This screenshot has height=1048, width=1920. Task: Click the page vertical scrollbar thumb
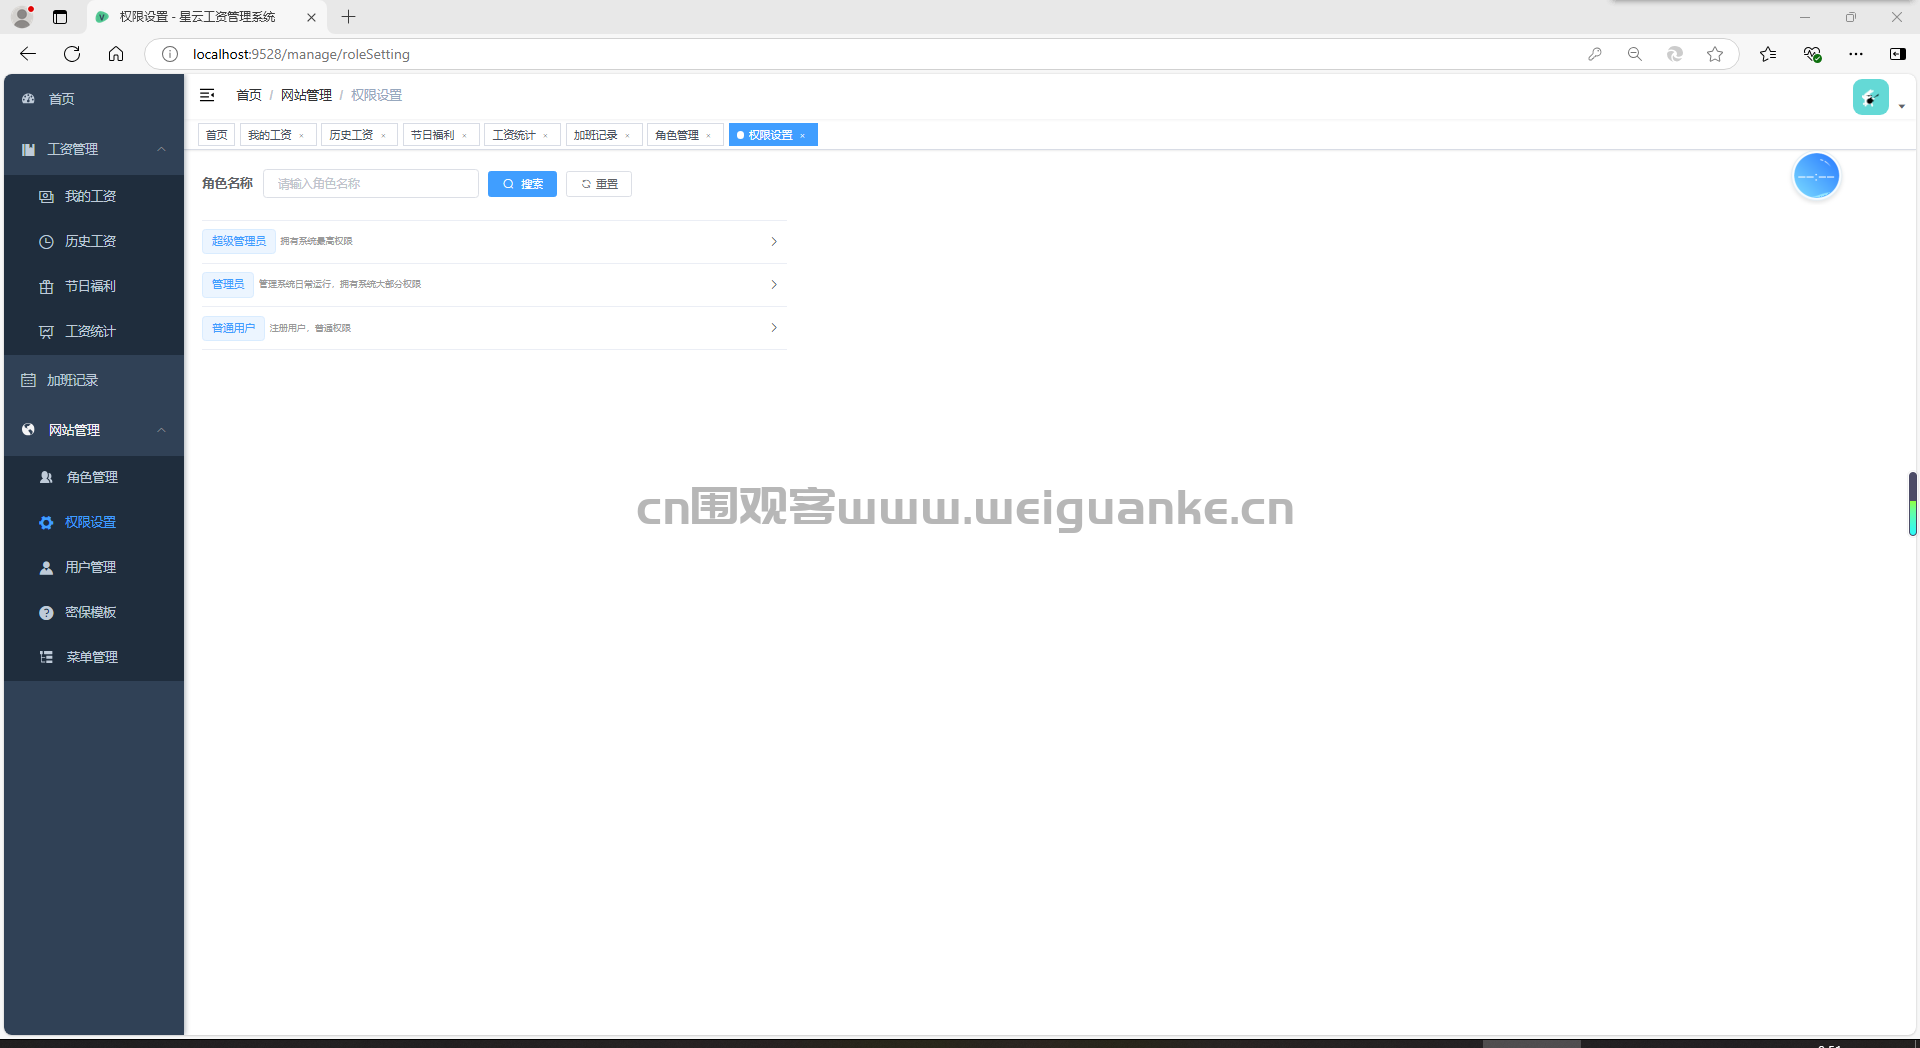click(1912, 504)
